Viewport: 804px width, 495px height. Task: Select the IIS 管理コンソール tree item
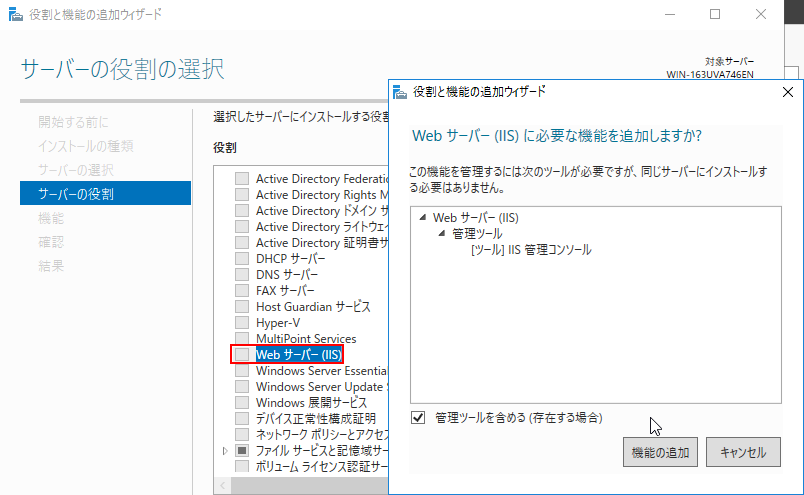pos(530,250)
